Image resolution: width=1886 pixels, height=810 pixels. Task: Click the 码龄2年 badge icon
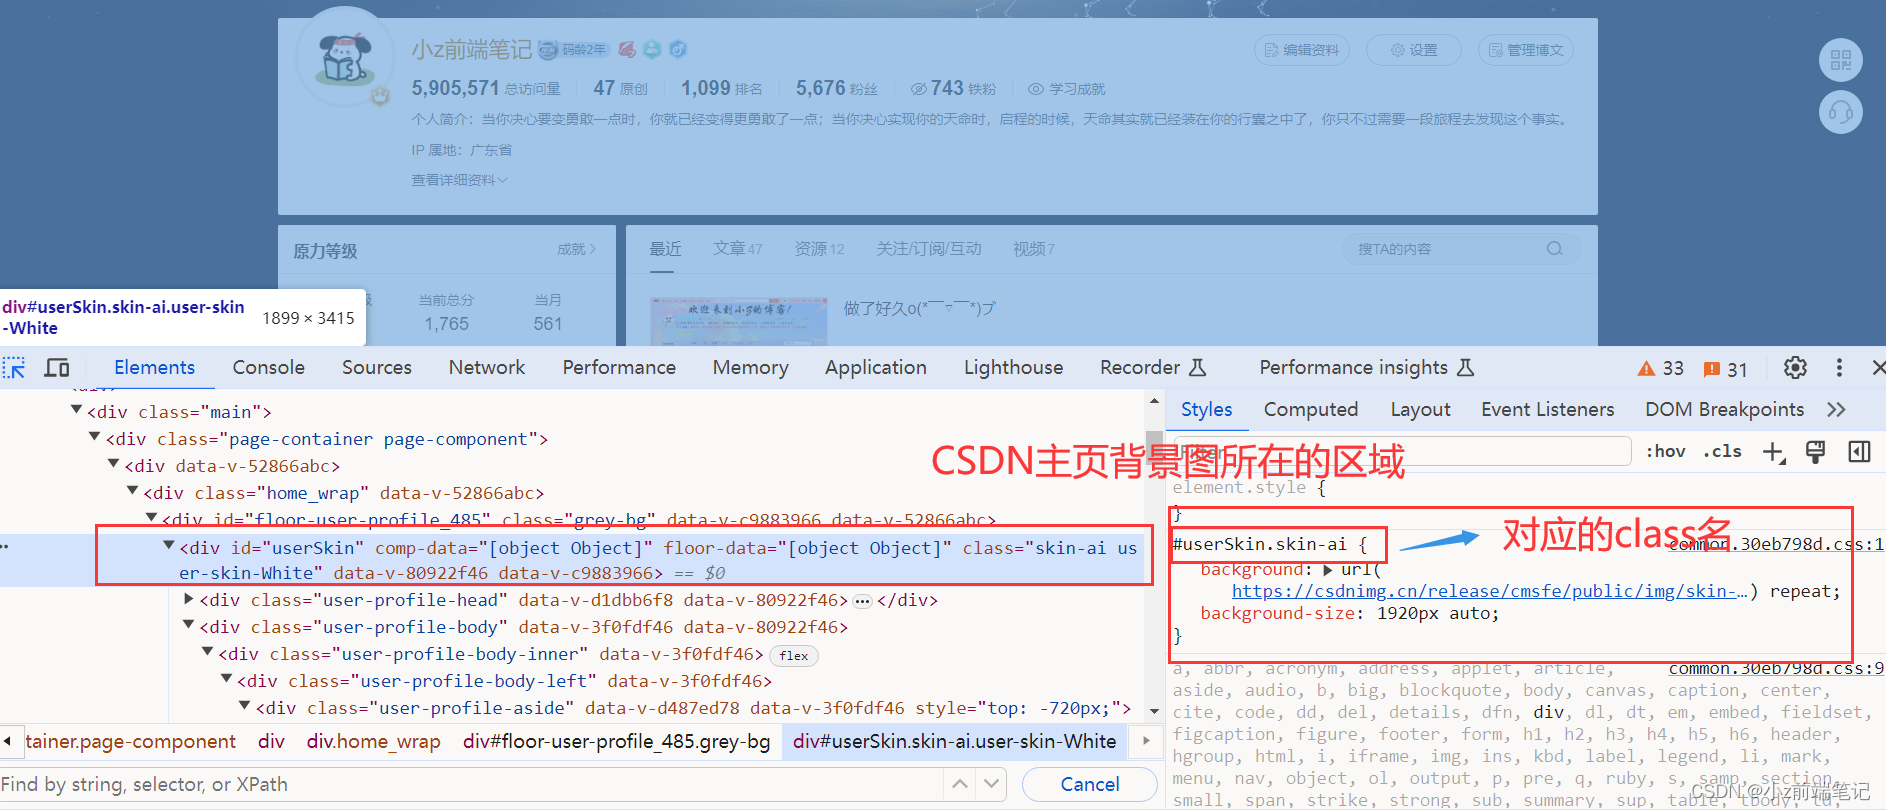[x=573, y=49]
